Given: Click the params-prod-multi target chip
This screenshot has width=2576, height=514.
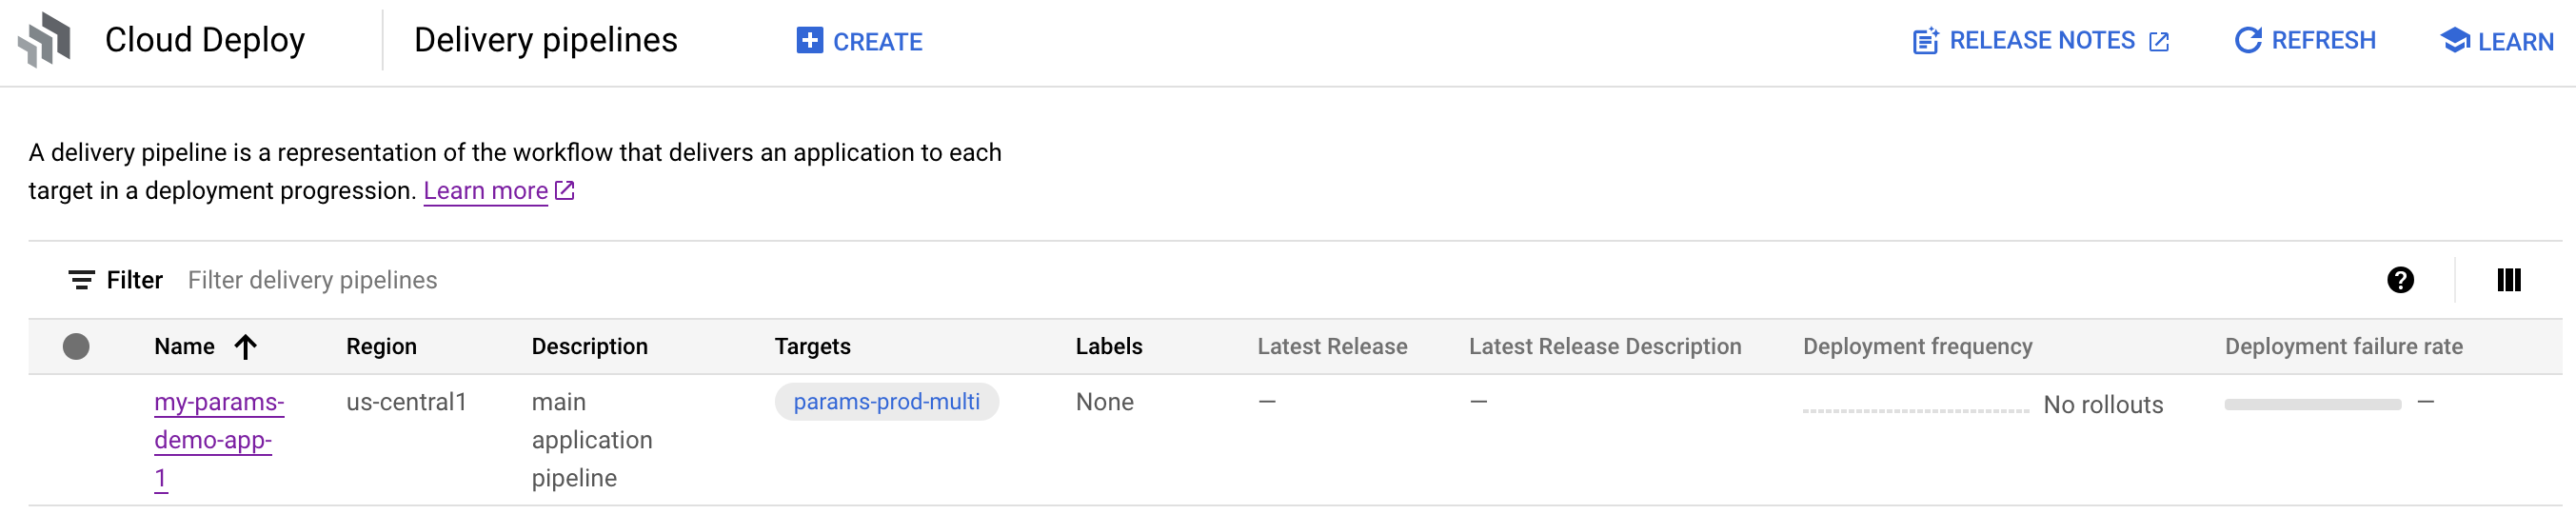Looking at the screenshot, I should tap(886, 402).
